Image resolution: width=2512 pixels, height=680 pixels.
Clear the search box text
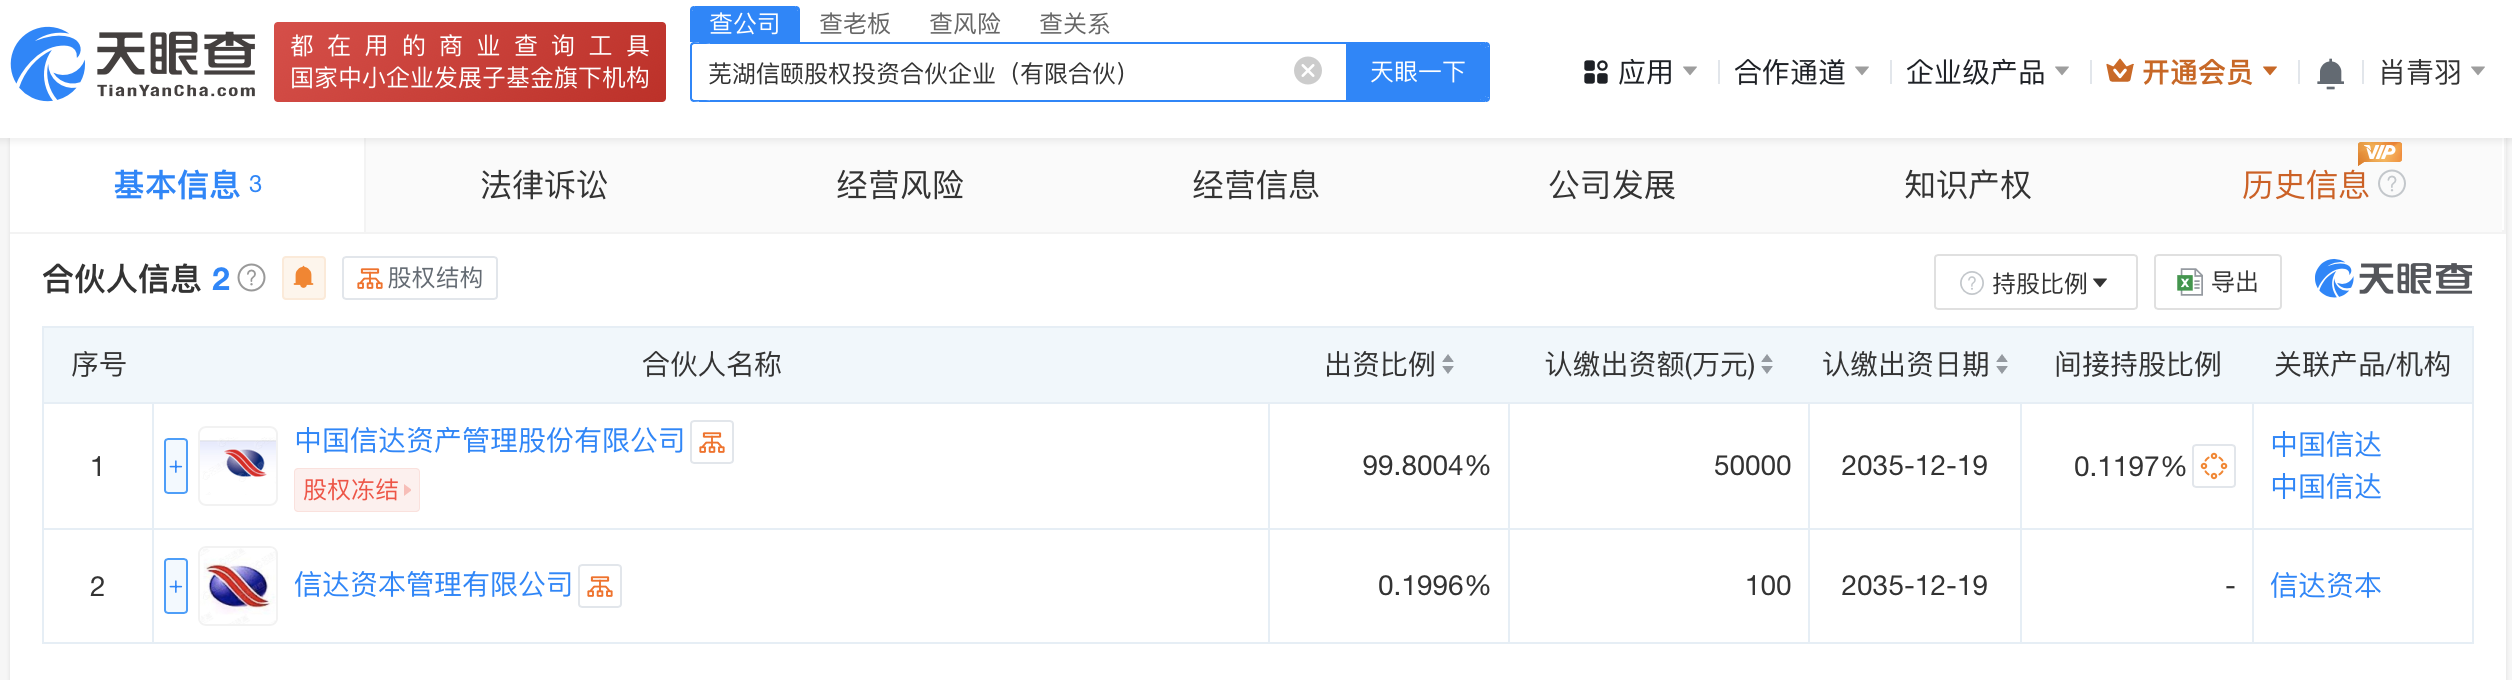[x=1307, y=71]
